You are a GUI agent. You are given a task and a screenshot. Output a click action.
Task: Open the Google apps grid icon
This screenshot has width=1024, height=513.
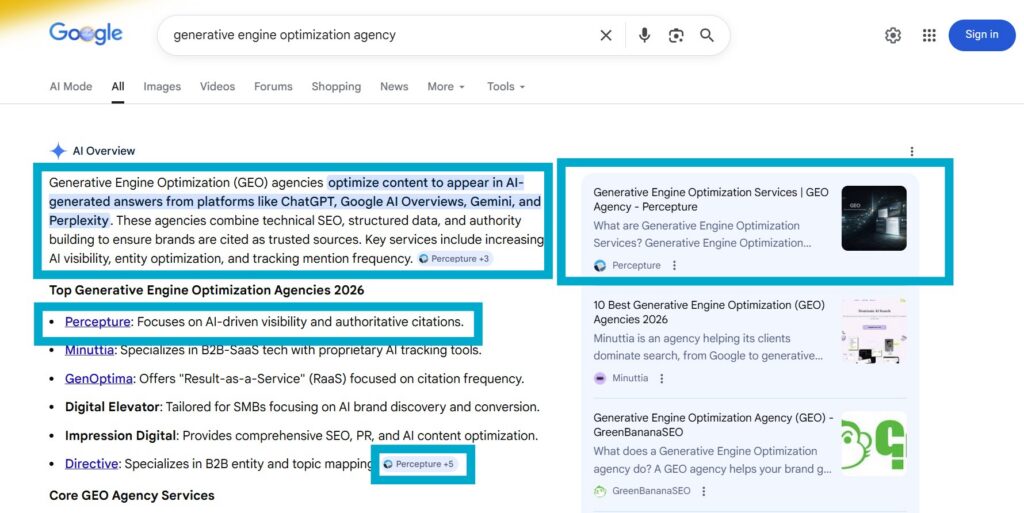pos(929,35)
